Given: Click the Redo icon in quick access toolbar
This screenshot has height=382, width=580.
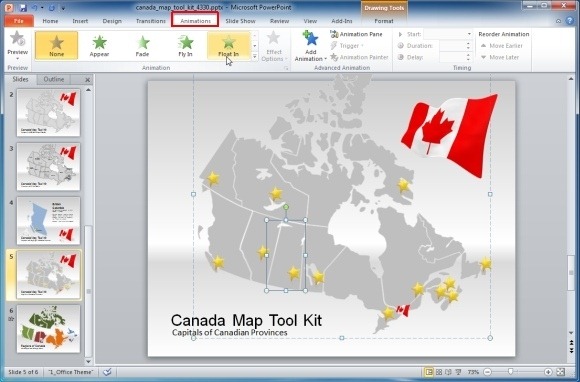Looking at the screenshot, I should pos(51,7).
